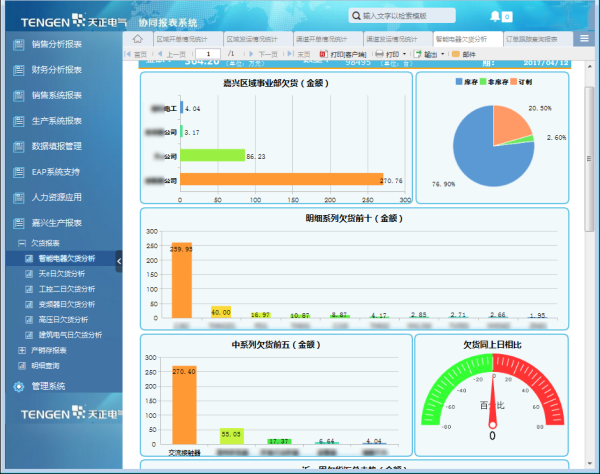The image size is (600, 474).
Task: Click the 库存 blue legend swatch
Action: pos(459,81)
